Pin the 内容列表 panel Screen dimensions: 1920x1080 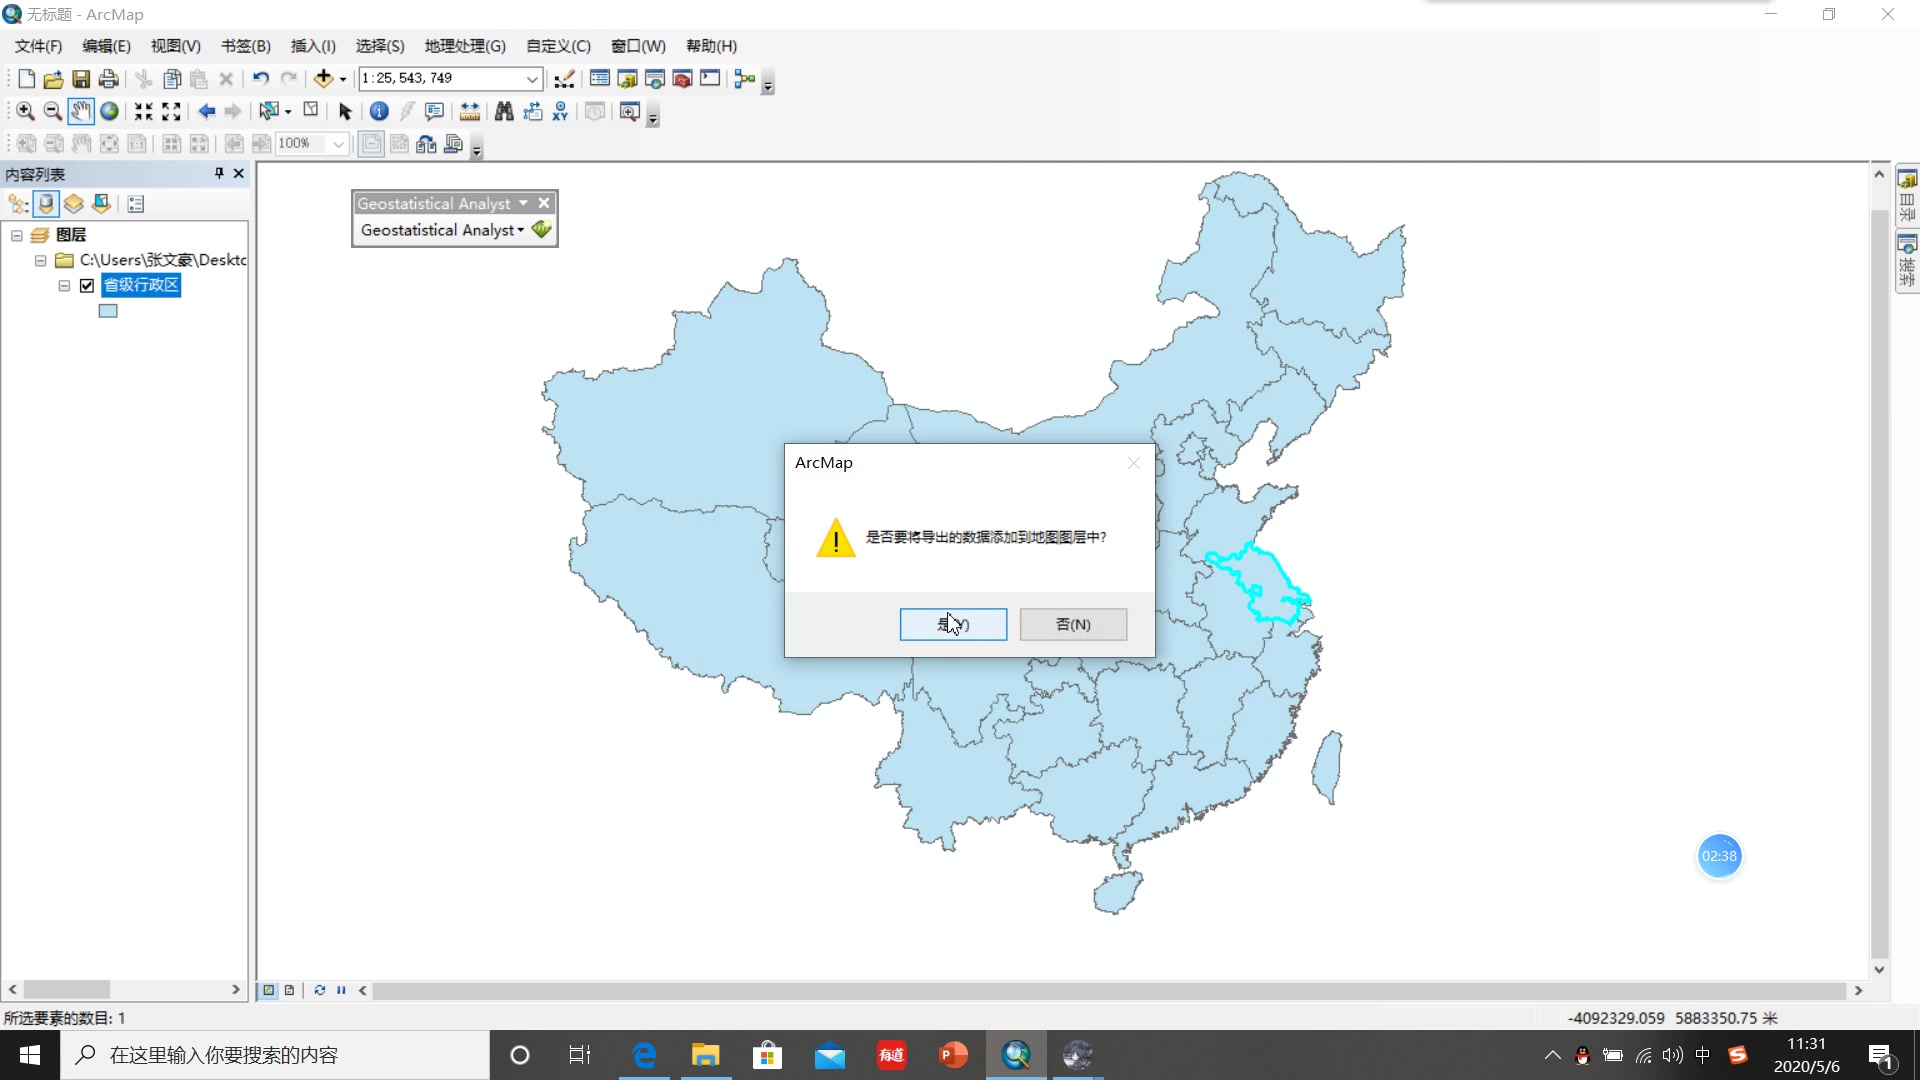(217, 173)
